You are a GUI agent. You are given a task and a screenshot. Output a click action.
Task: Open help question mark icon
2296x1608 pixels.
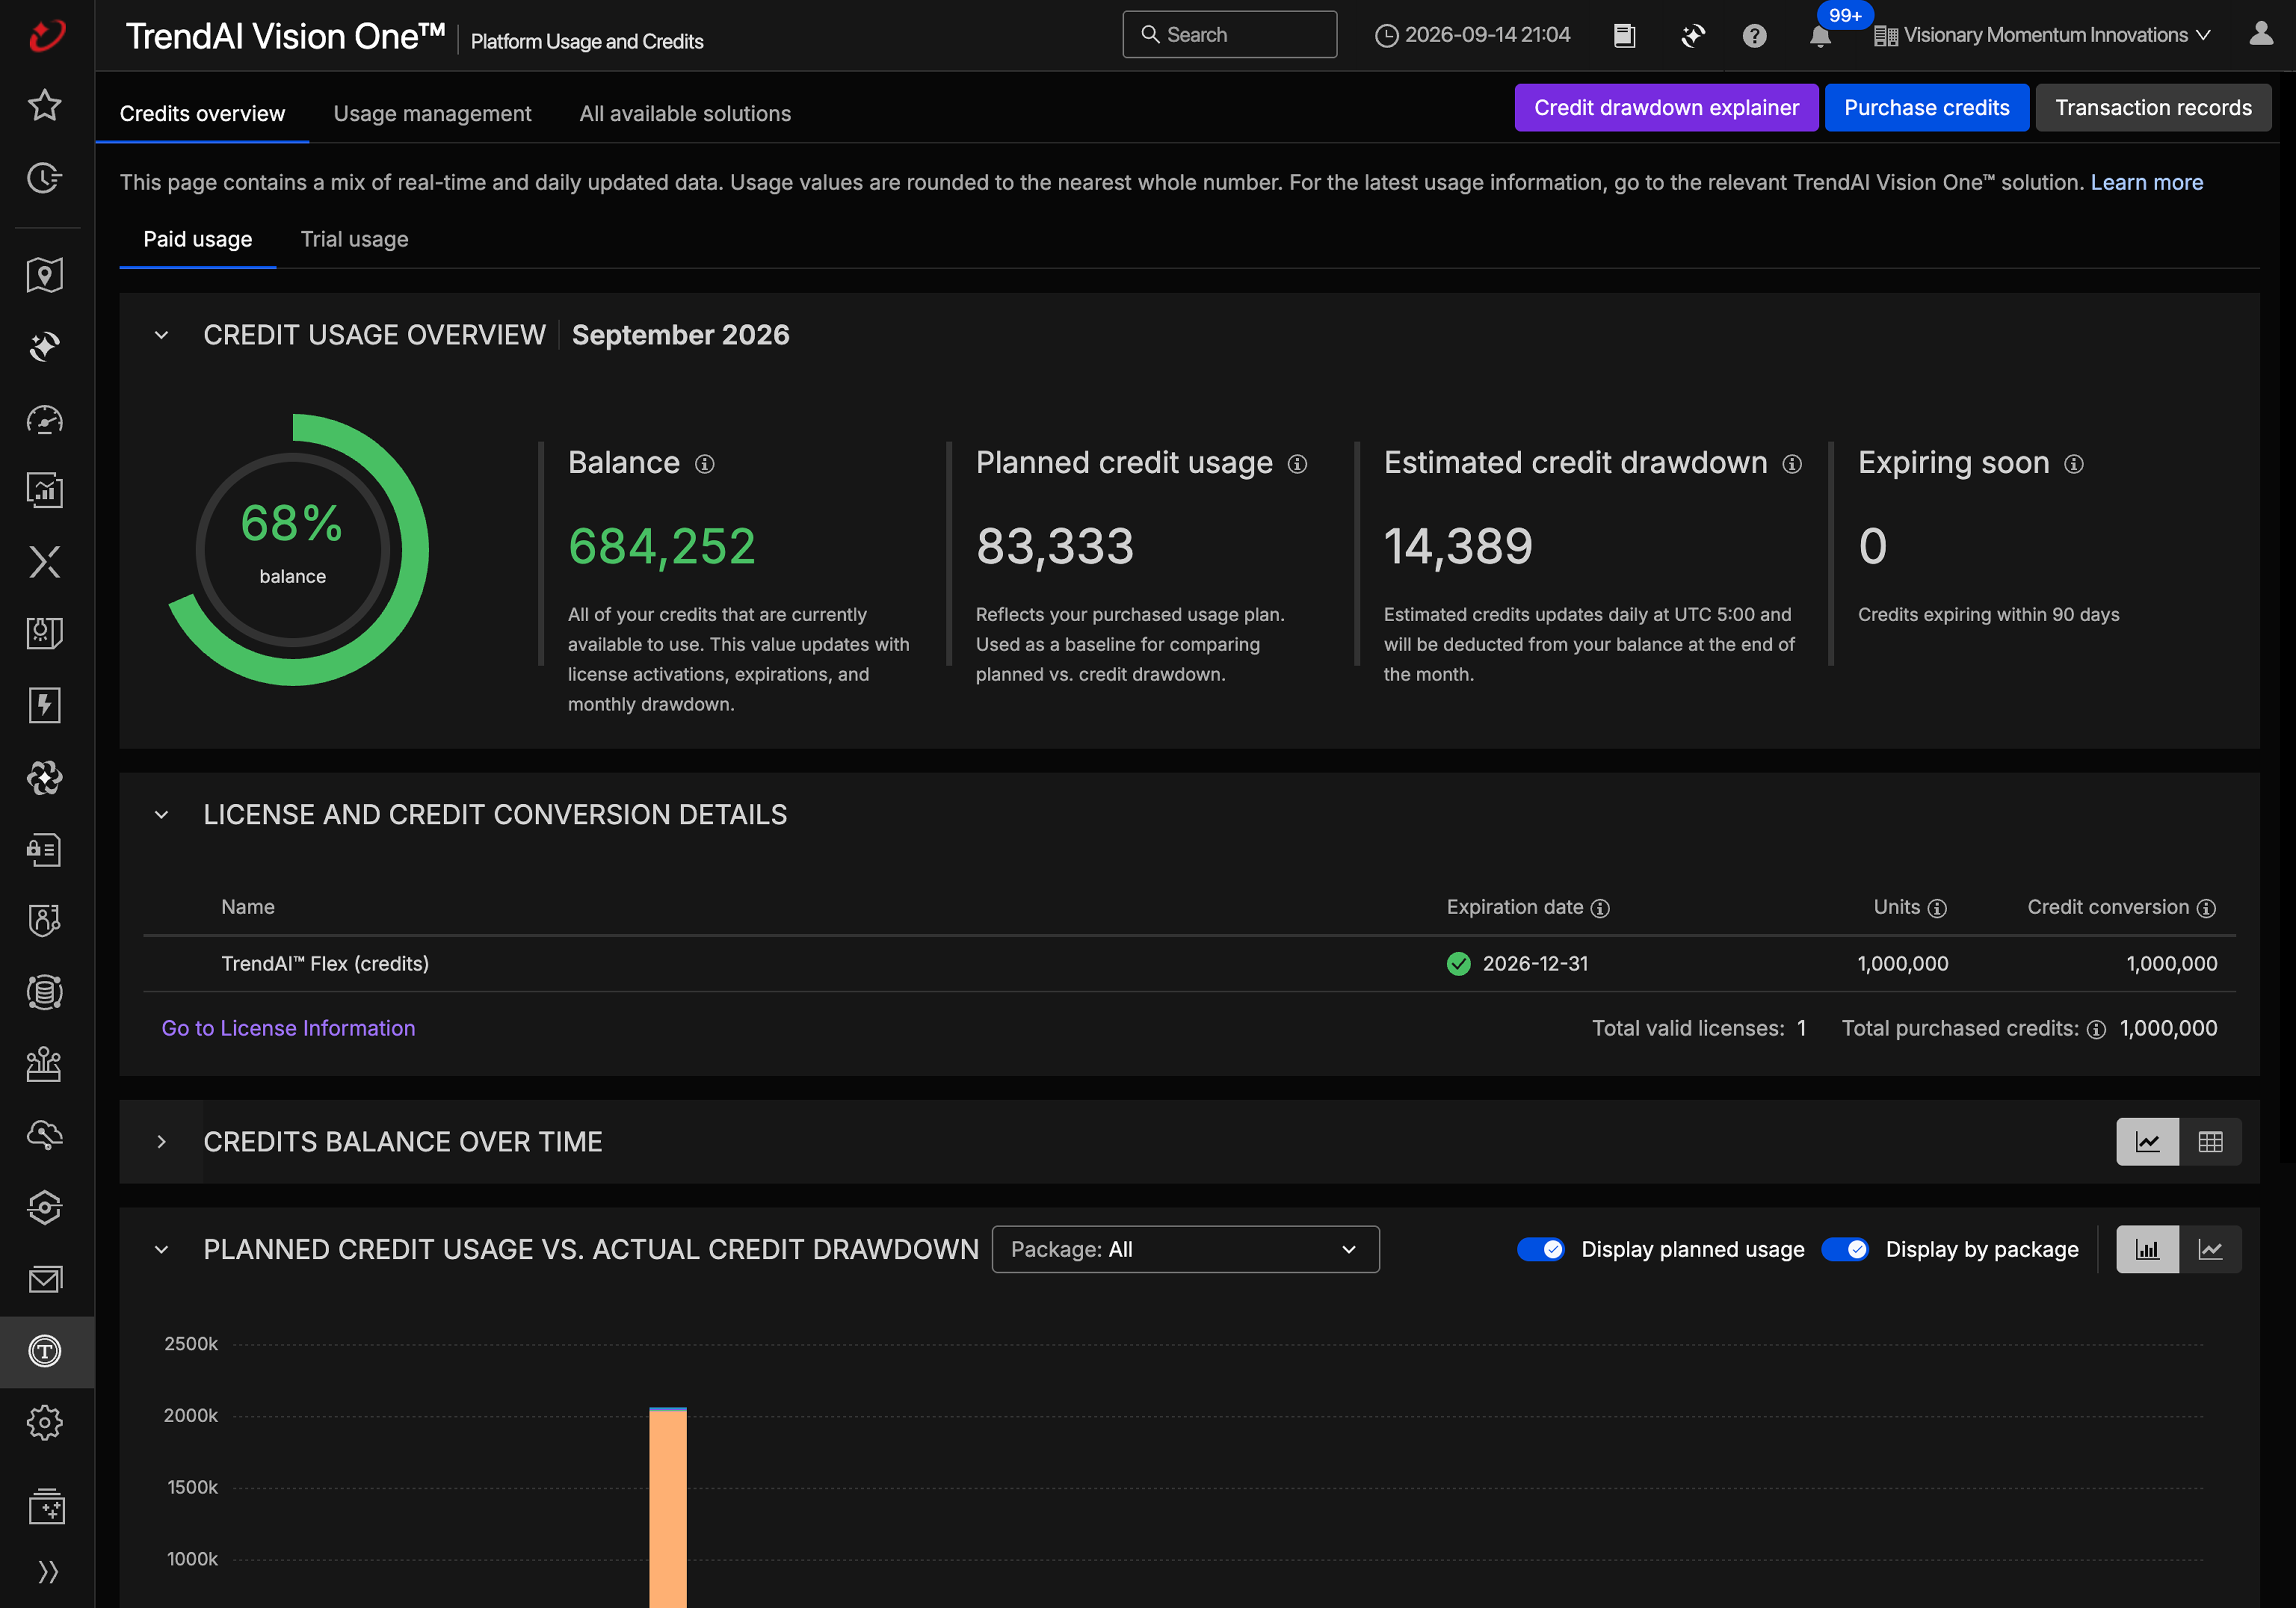coord(1754,36)
